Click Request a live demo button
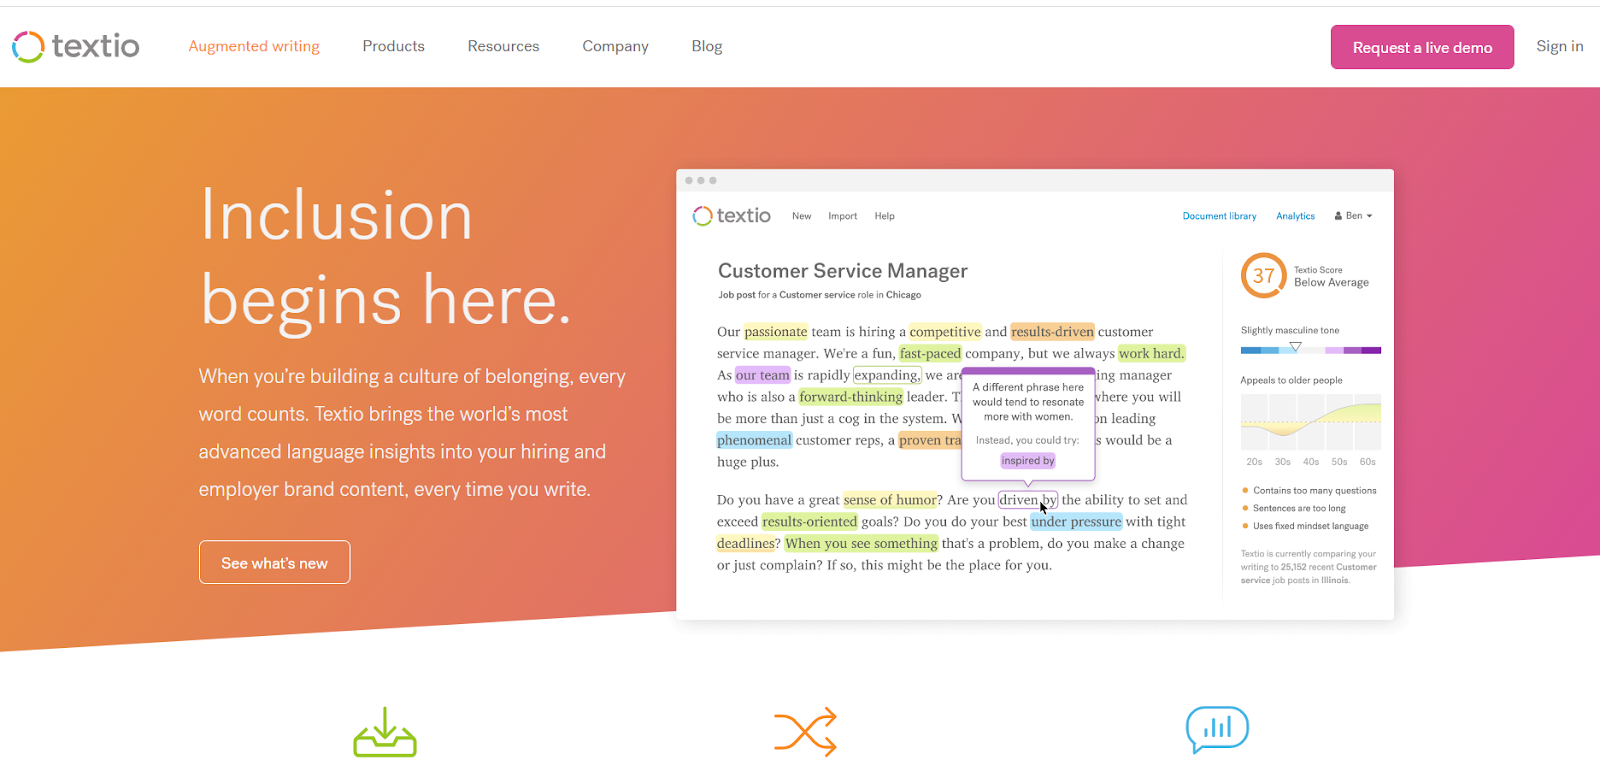 click(1422, 47)
